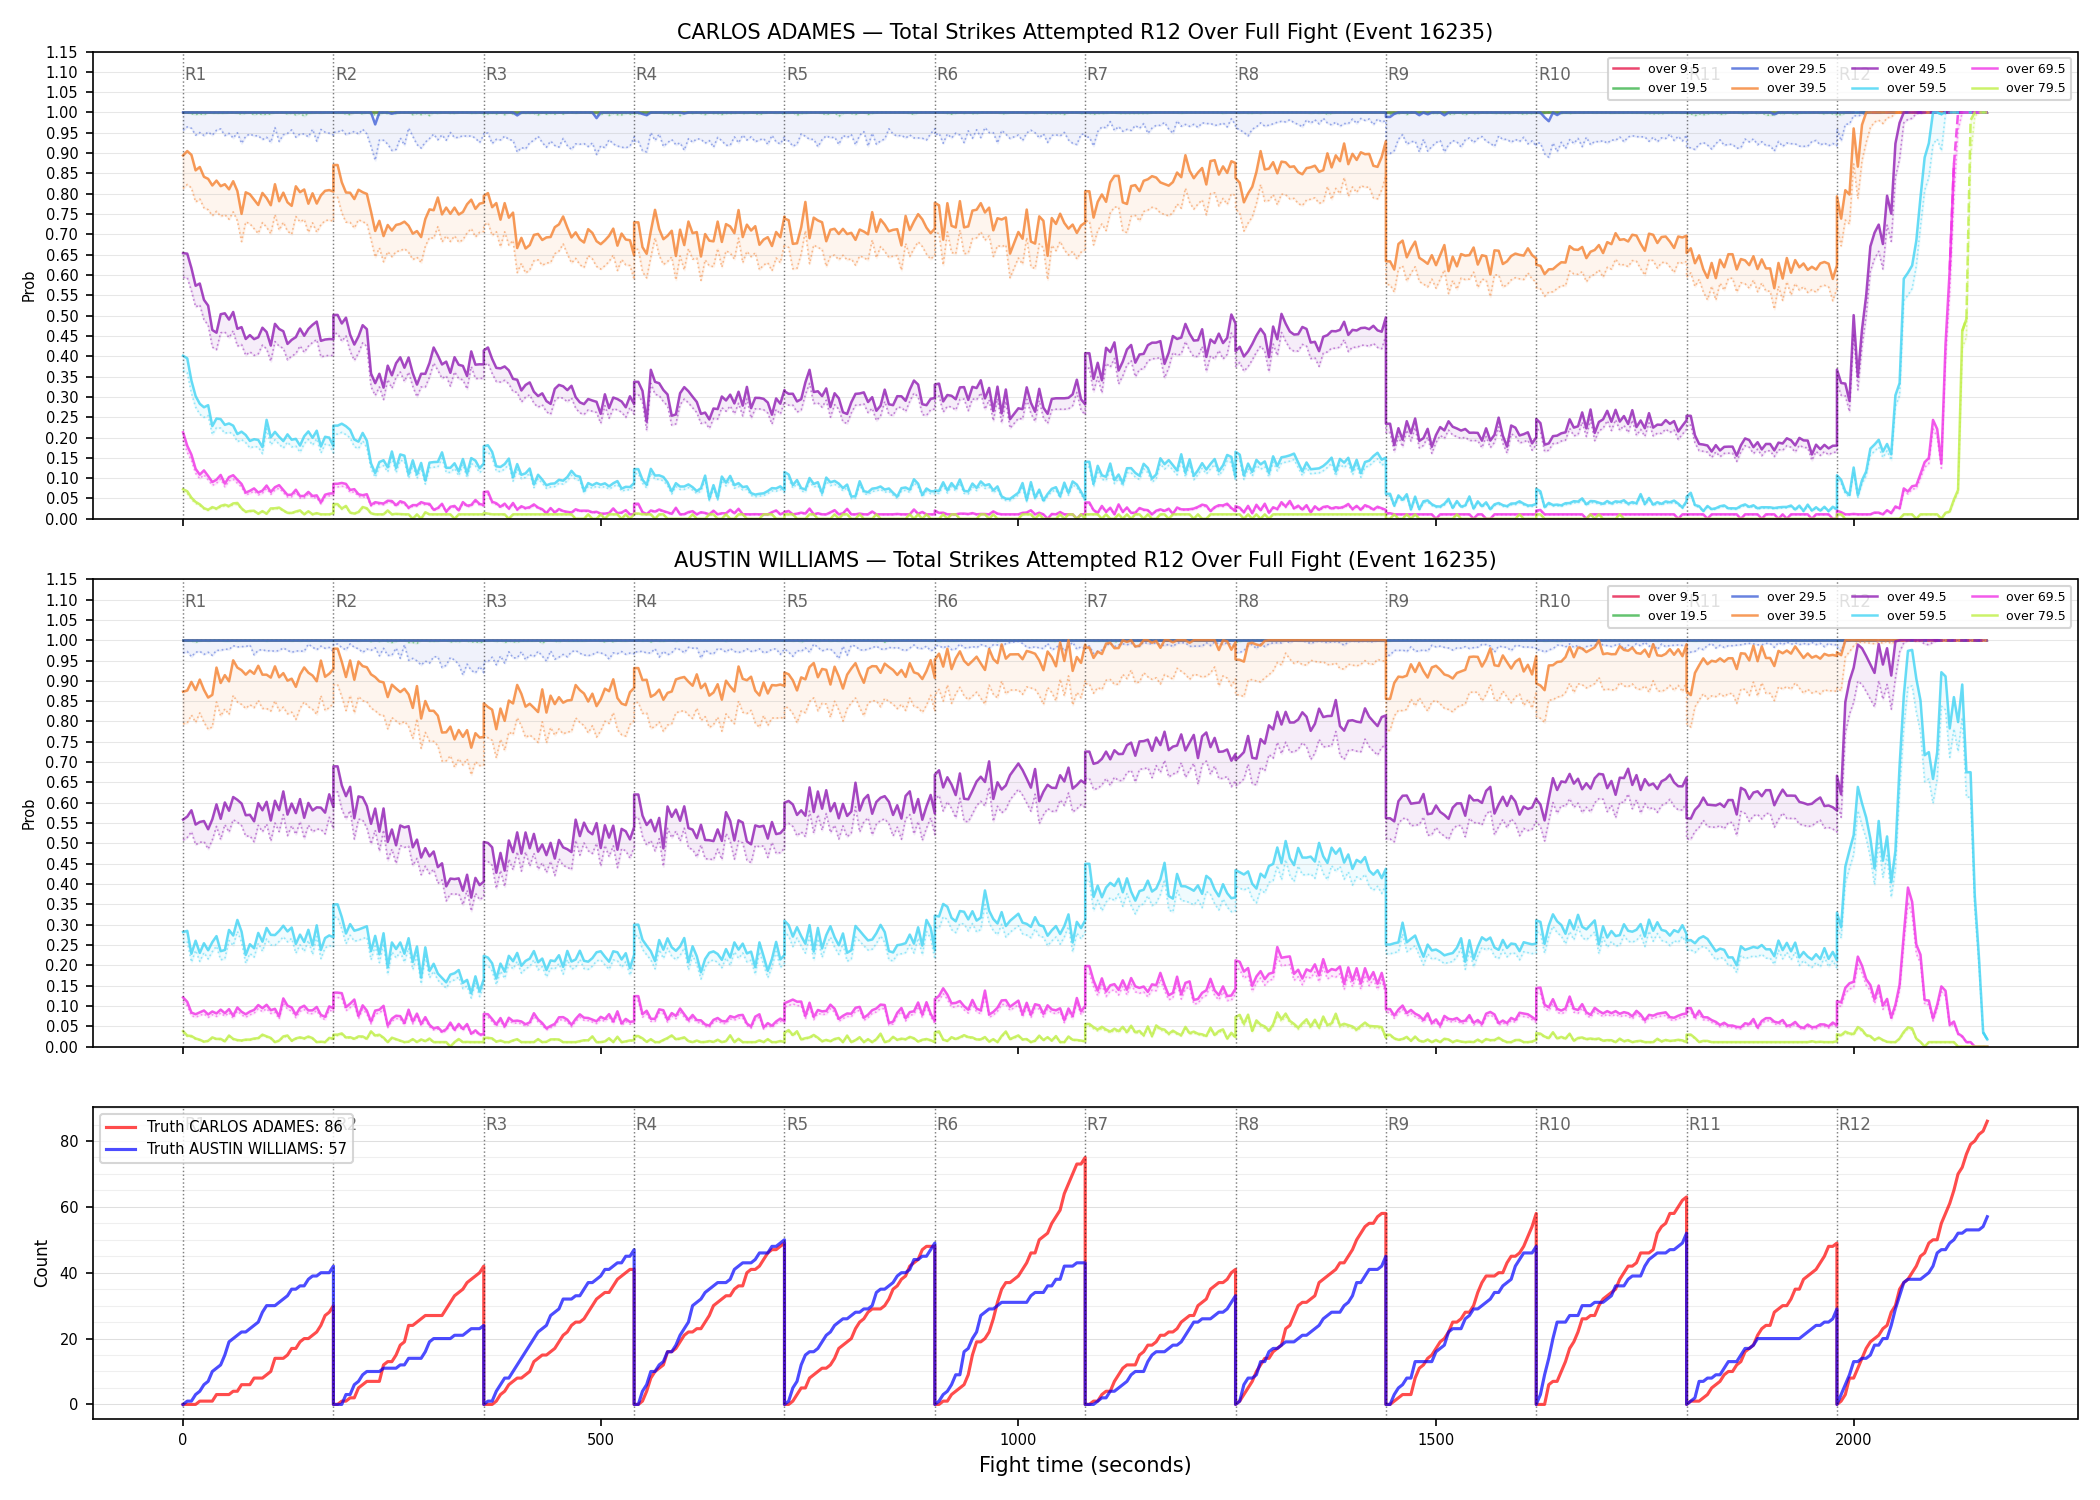Screen dimensions: 2100x1500
Task: Click 'over 49.5' in Carlos Adames legend
Action: [1916, 69]
